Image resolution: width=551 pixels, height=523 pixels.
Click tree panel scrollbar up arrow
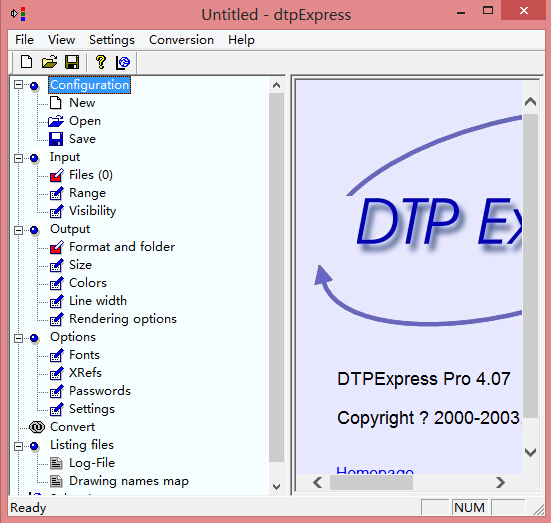pyautogui.click(x=277, y=85)
